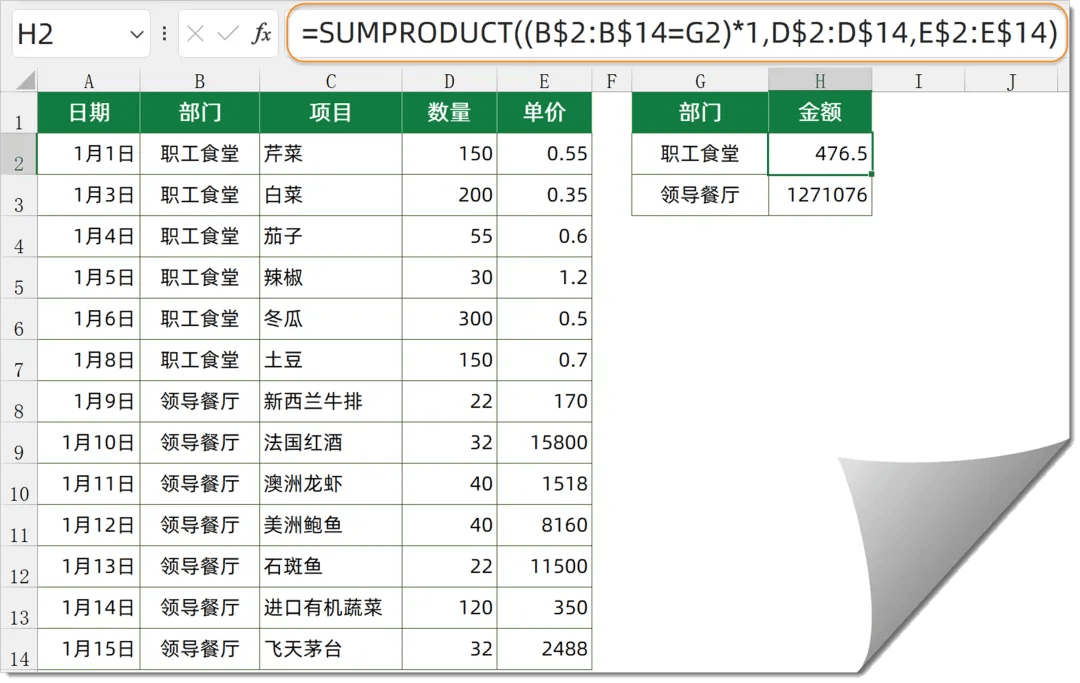Click the unit price cell 0.55
The width and height of the screenshot is (1080, 683).
coord(544,154)
